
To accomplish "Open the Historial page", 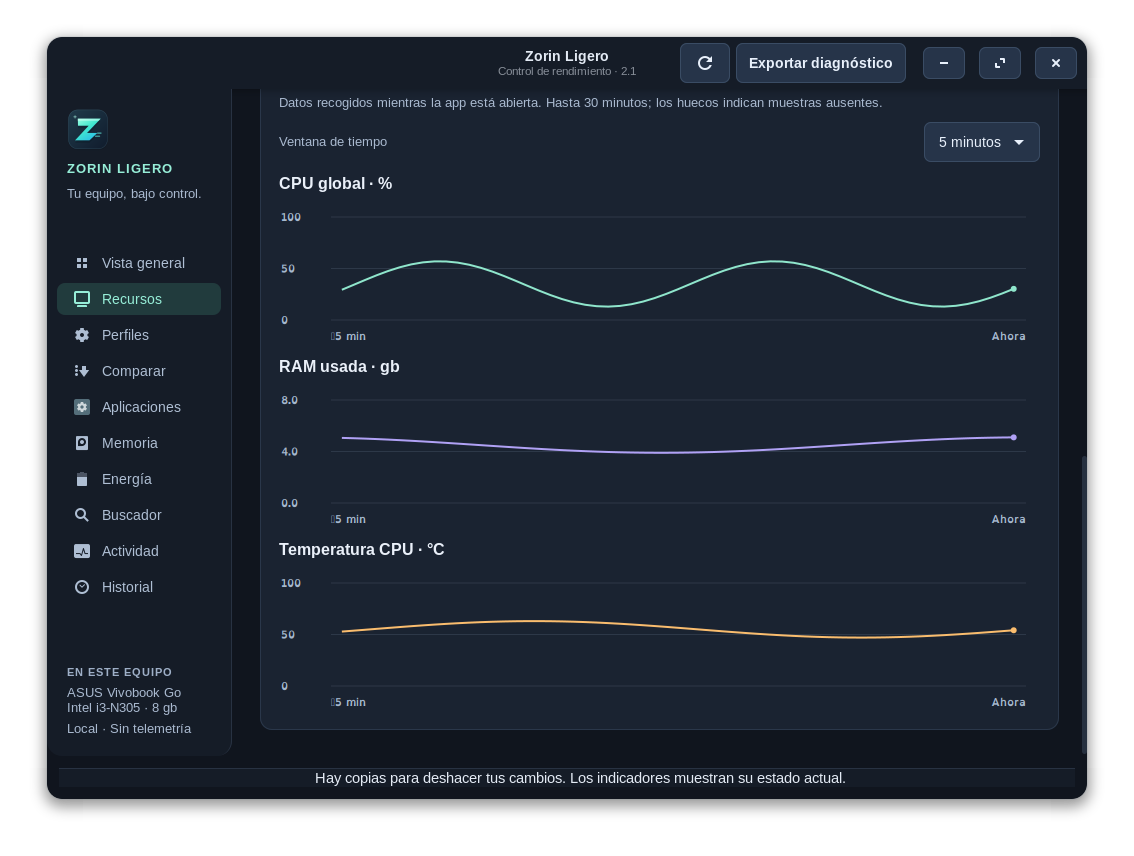I will [139, 587].
